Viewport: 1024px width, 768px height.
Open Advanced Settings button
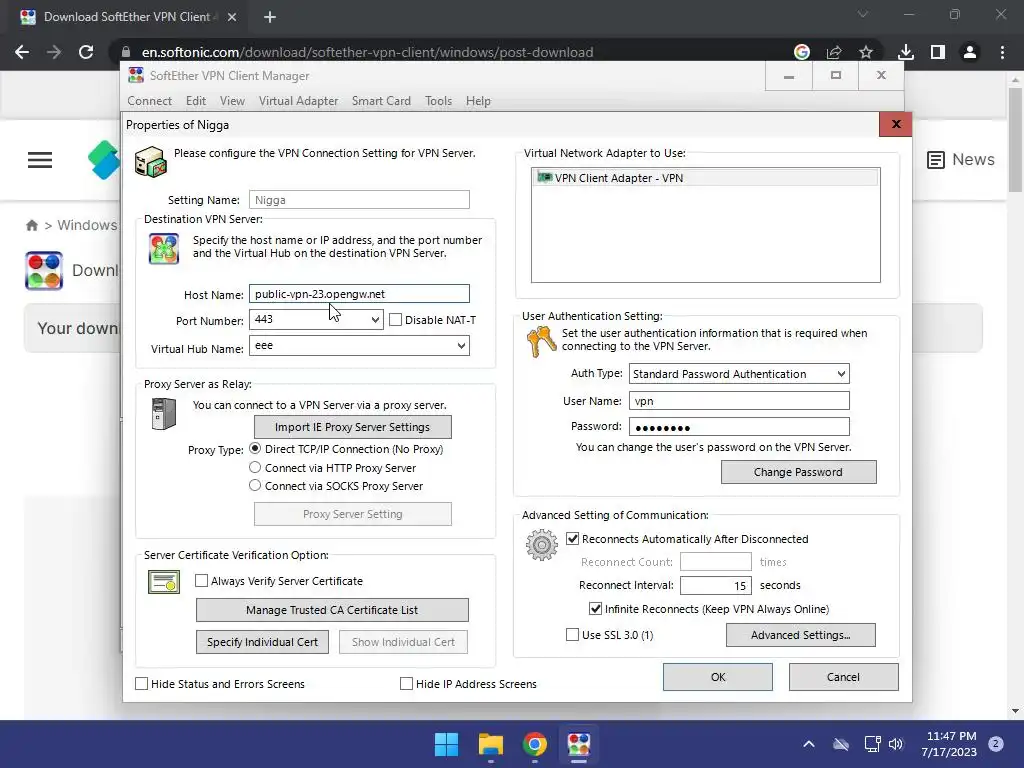point(801,635)
